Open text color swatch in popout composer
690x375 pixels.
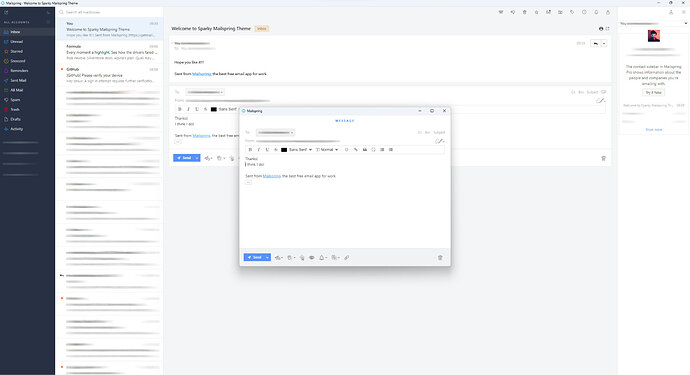coord(284,150)
